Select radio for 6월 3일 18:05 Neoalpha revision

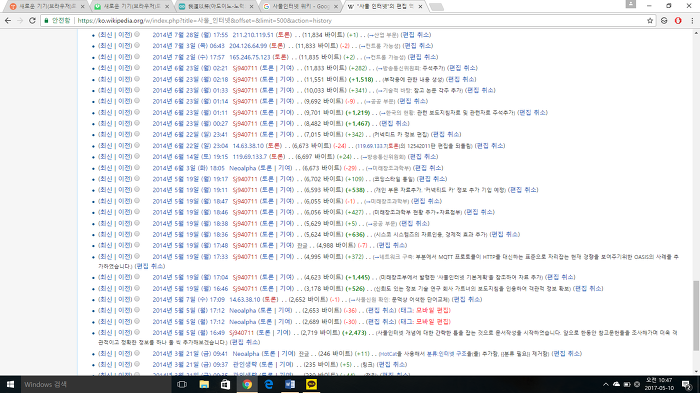137,167
